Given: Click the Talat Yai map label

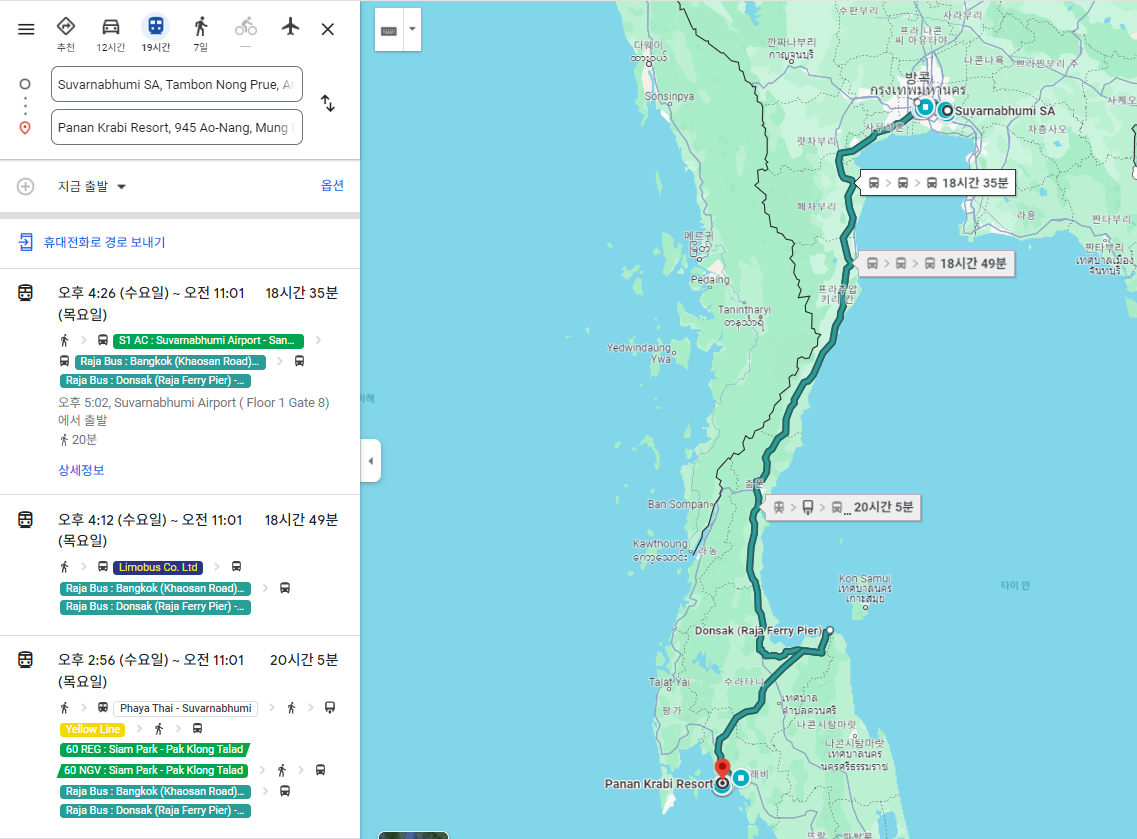Looking at the screenshot, I should click(x=669, y=682).
